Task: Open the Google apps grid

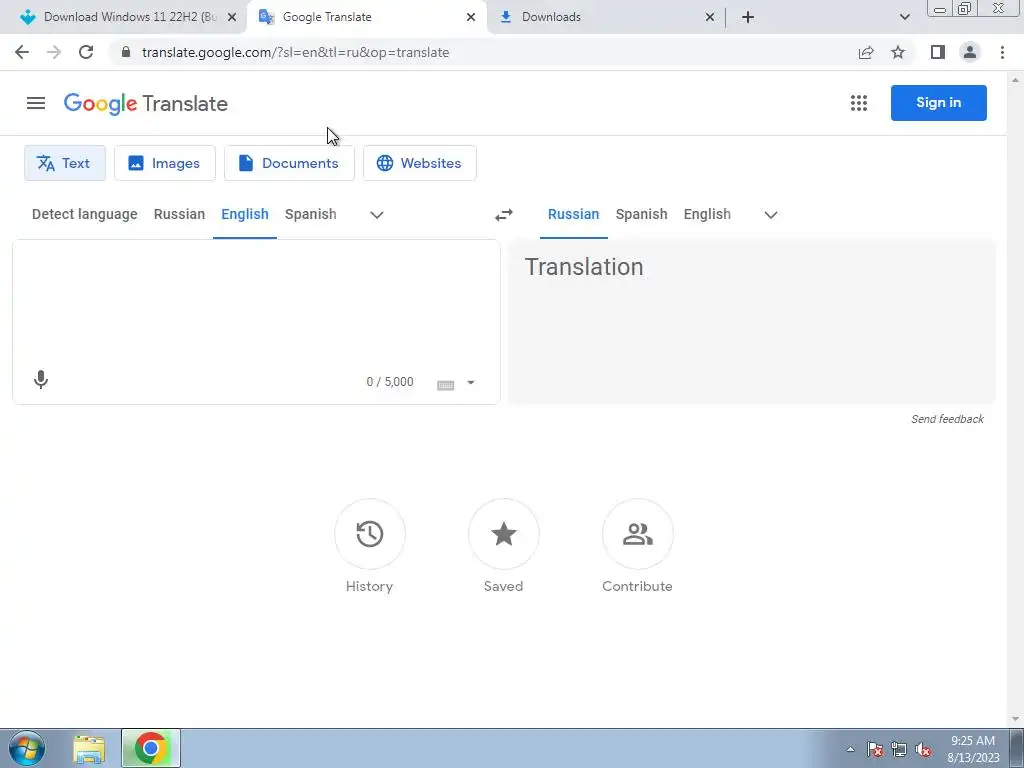Action: pos(859,103)
